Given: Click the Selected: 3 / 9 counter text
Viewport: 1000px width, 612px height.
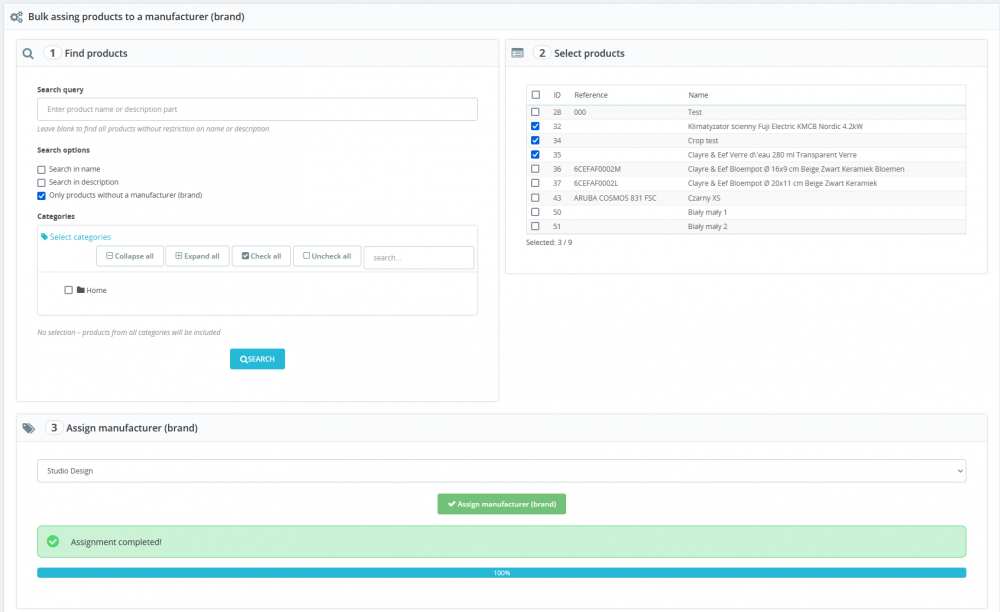Looking at the screenshot, I should tap(549, 242).
